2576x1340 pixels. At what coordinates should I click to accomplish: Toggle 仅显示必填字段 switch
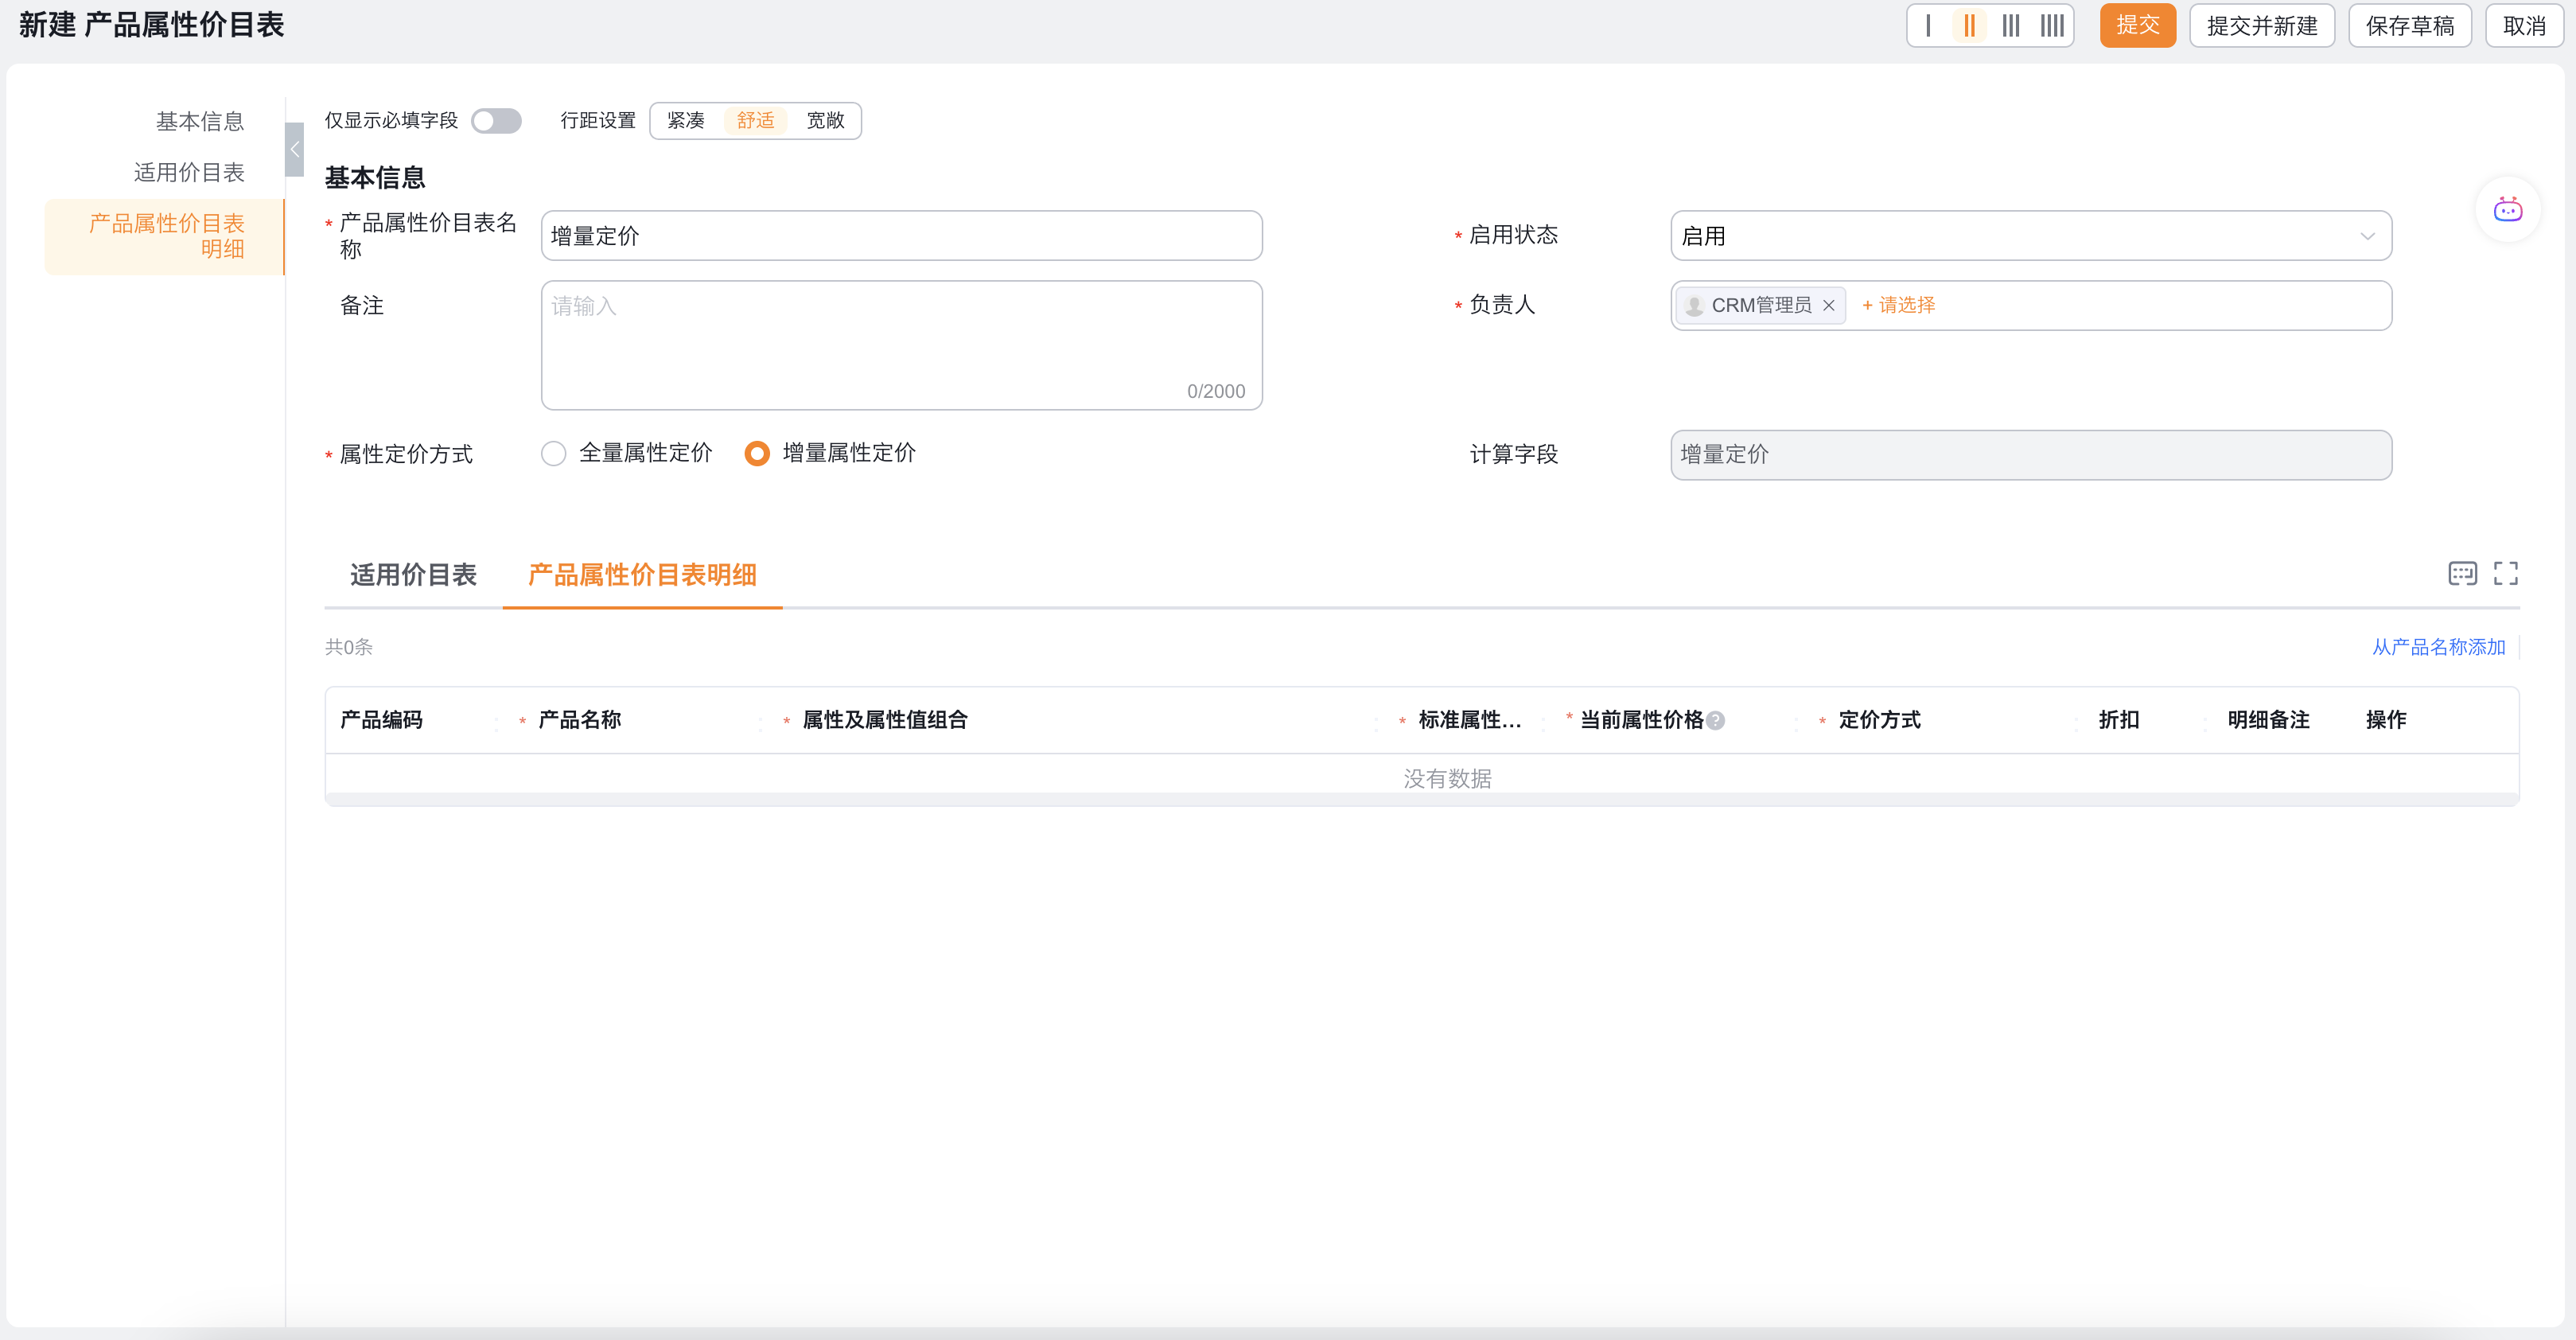point(497,121)
